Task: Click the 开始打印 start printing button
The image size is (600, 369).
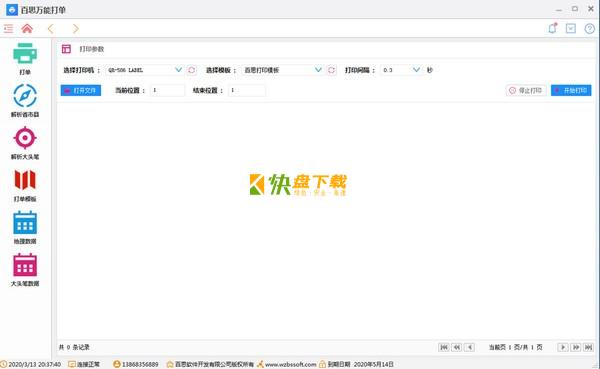Action: [571, 90]
